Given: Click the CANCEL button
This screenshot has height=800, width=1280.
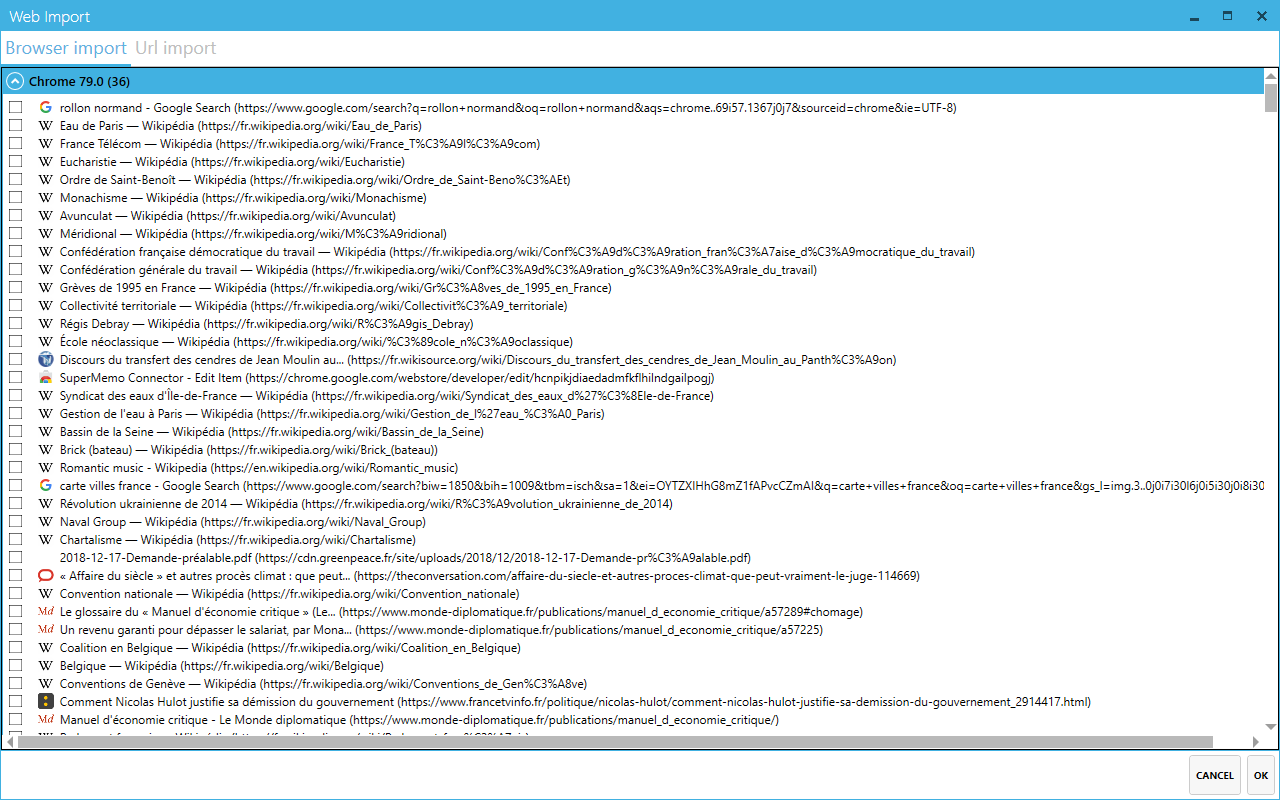Looking at the screenshot, I should click(x=1215, y=775).
